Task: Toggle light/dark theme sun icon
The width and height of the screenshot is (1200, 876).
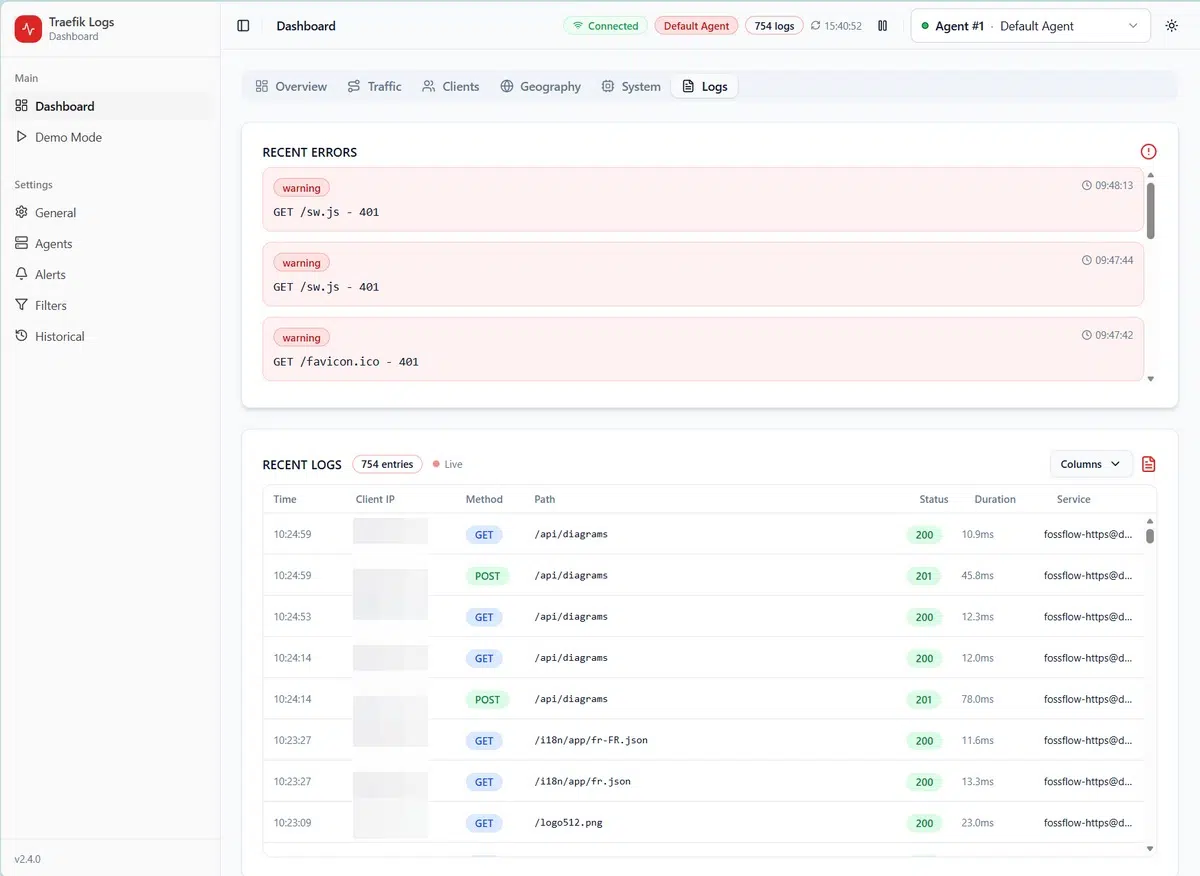Action: click(x=1172, y=26)
